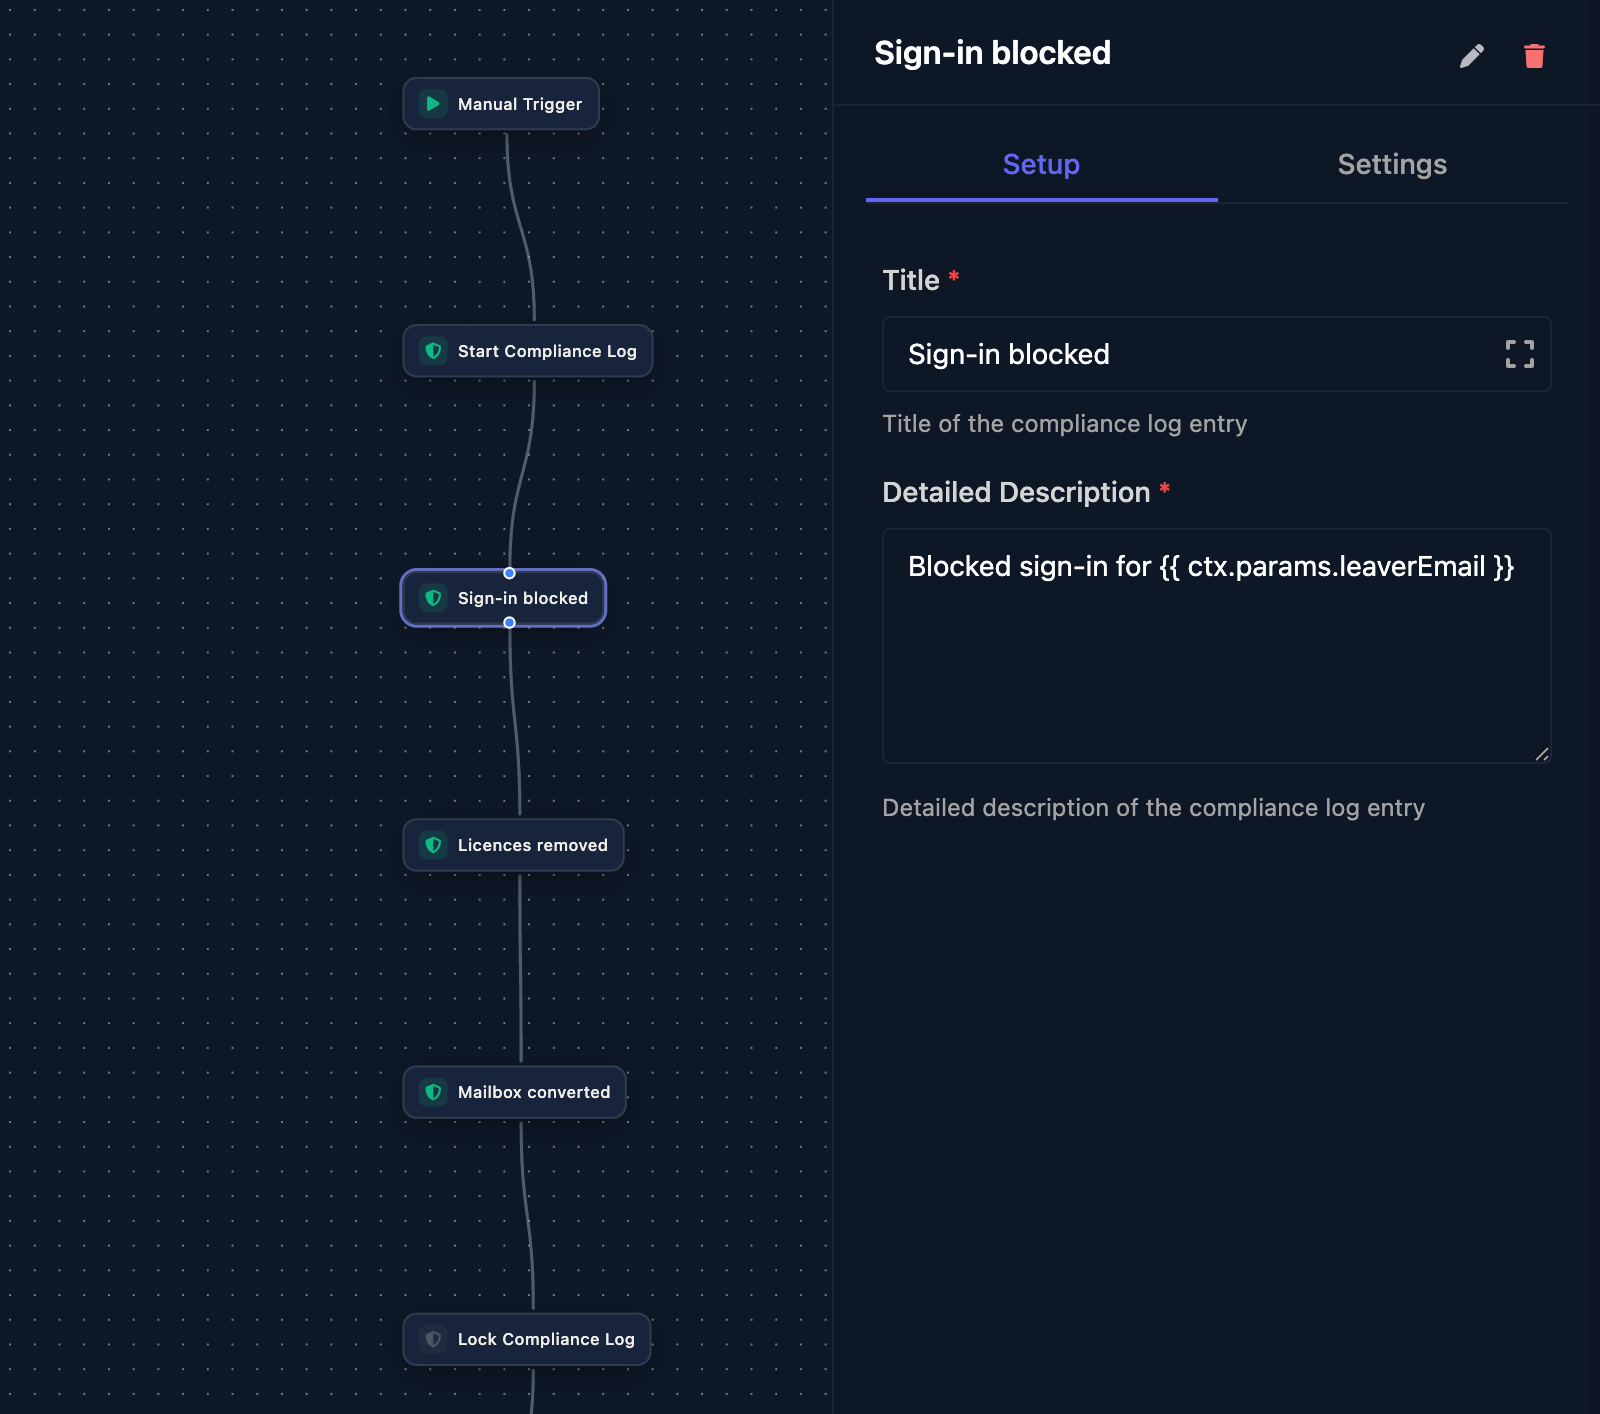Click the Detailed Description resize grip
The image size is (1600, 1414).
[x=1542, y=754]
